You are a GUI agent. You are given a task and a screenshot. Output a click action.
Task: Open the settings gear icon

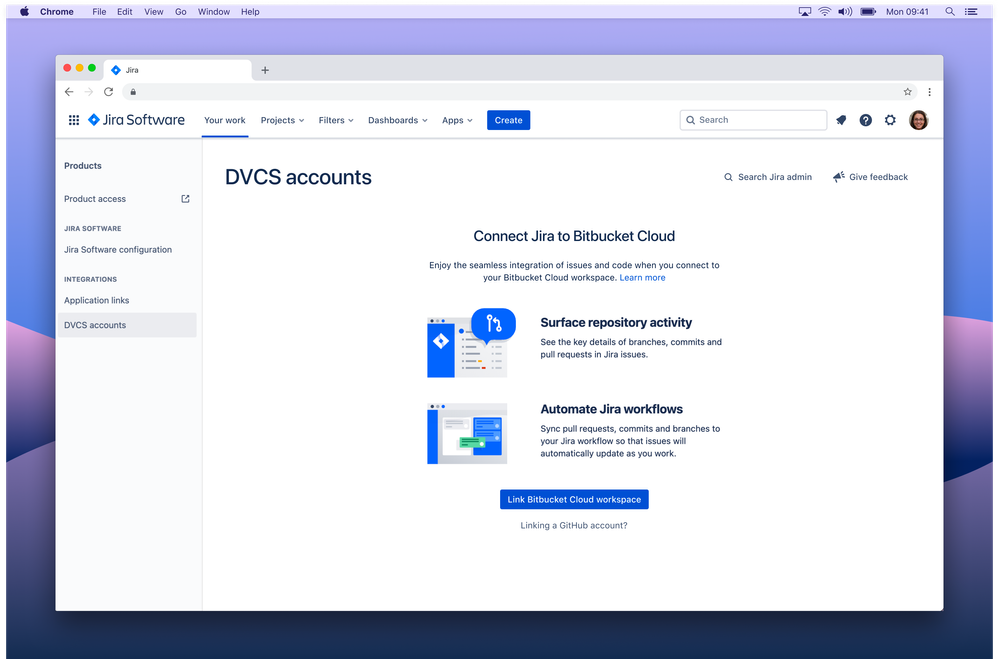[890, 120]
